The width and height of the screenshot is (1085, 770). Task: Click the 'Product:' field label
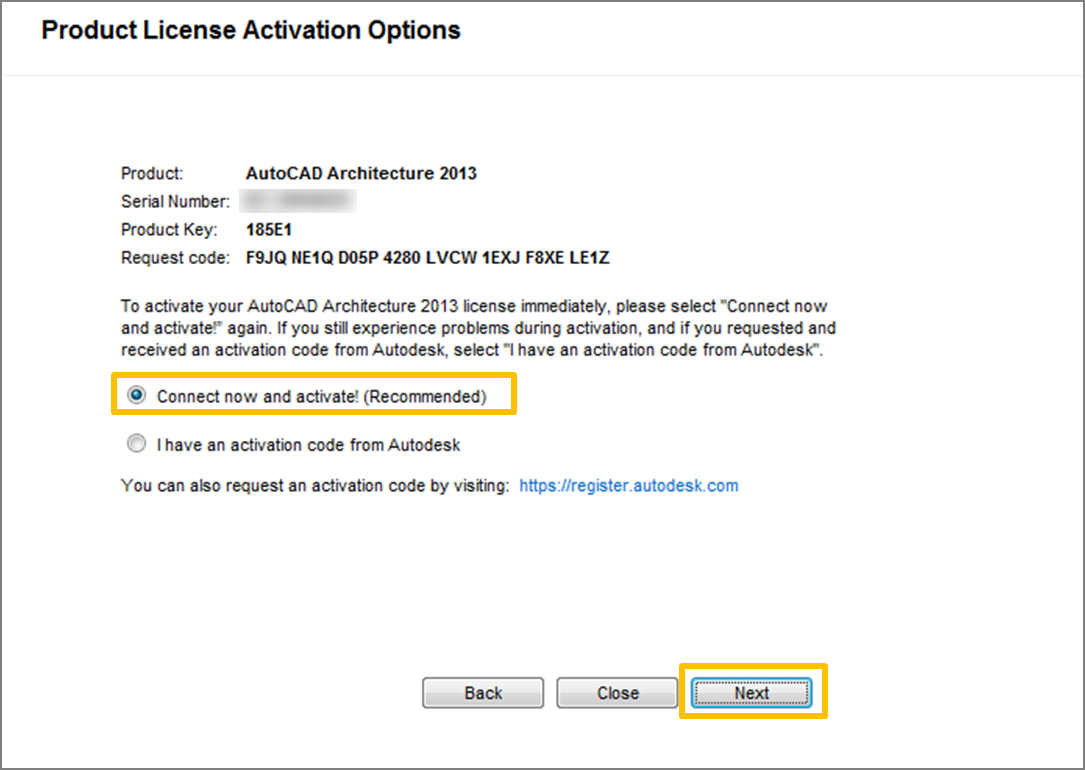[152, 173]
